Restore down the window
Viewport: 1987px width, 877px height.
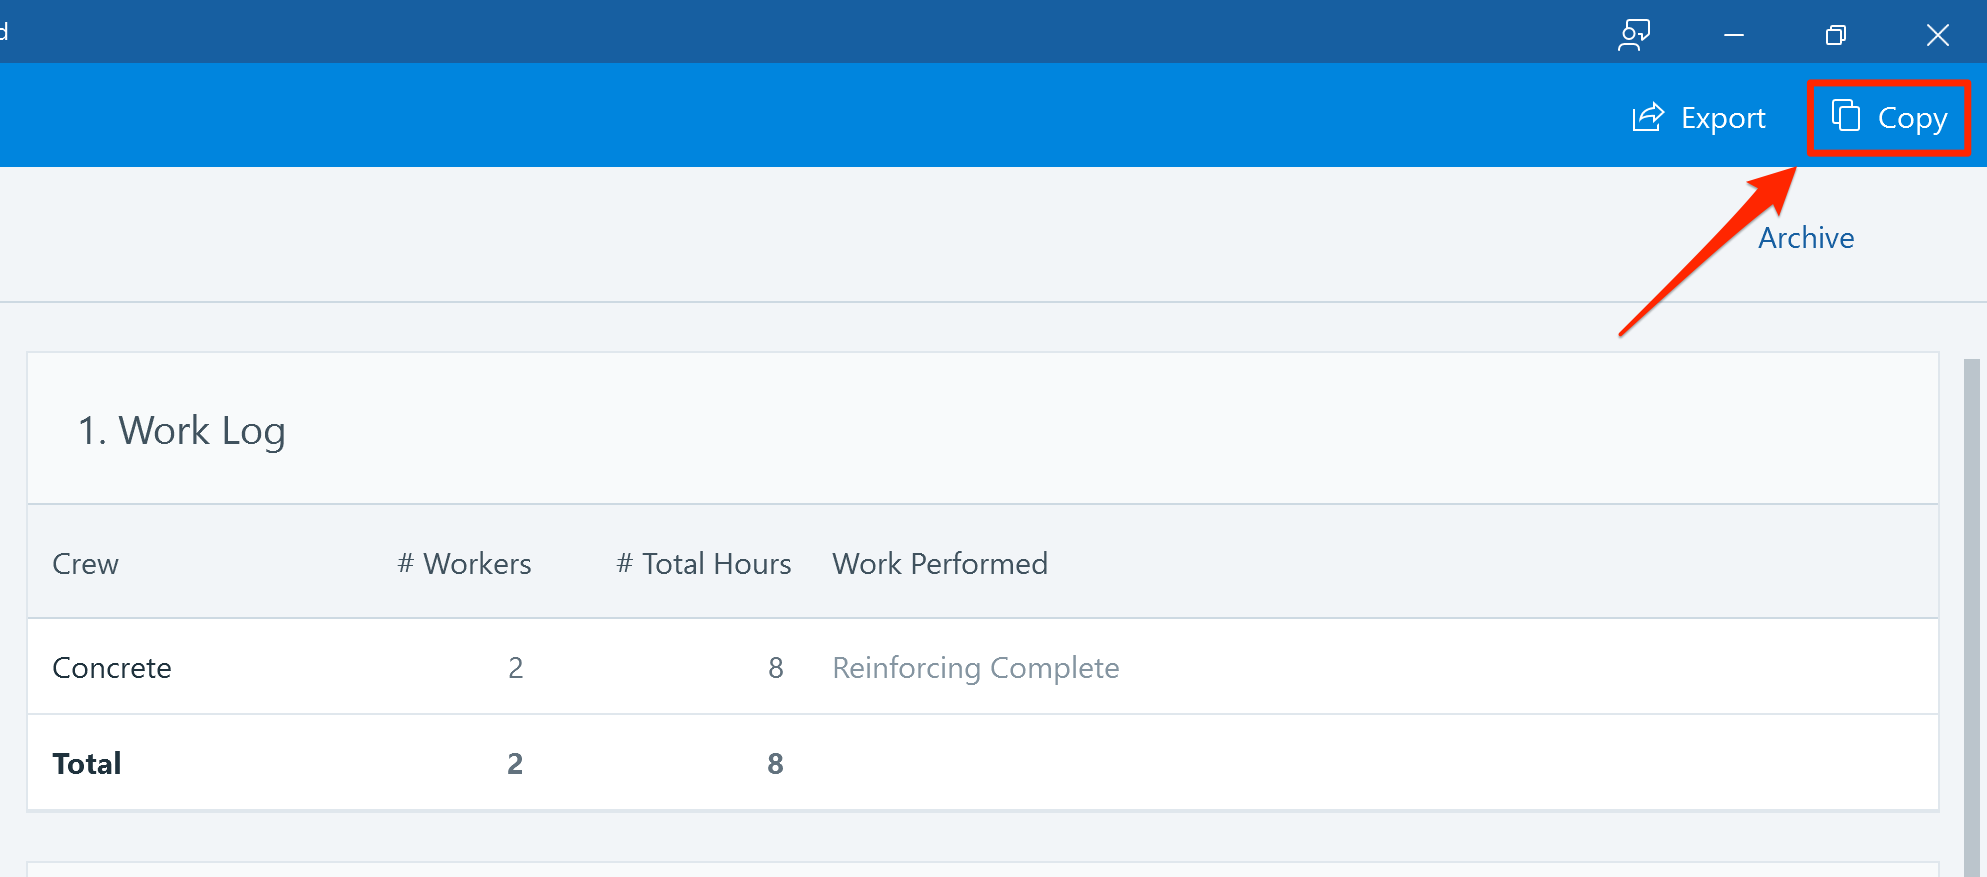click(1835, 35)
